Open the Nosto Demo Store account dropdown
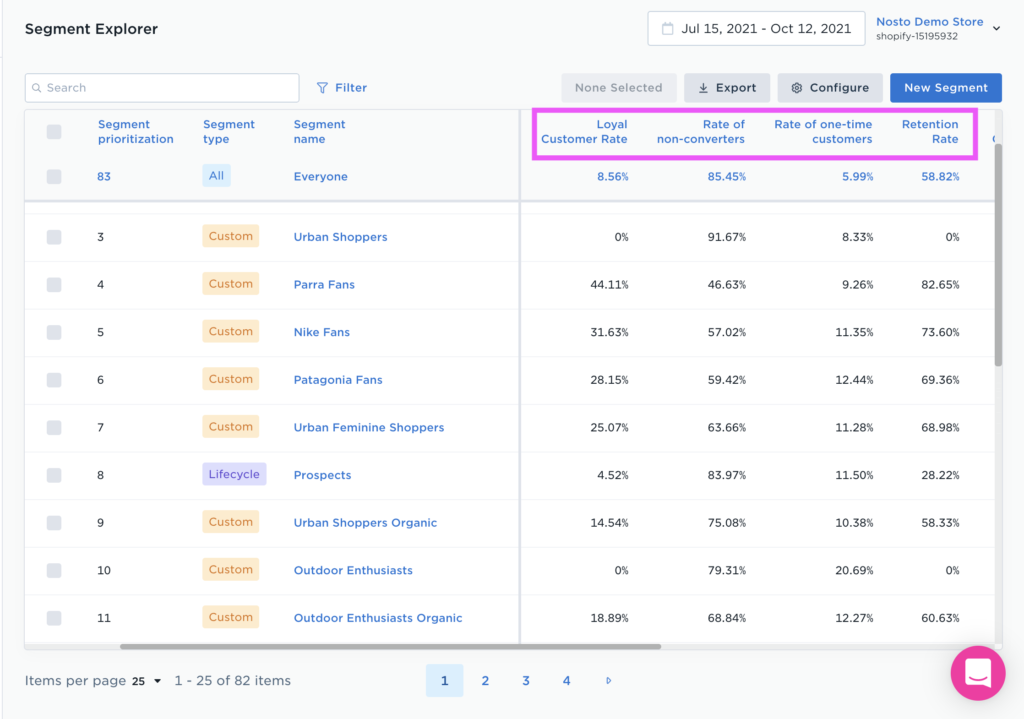The width and height of the screenshot is (1024, 719). [x=938, y=29]
